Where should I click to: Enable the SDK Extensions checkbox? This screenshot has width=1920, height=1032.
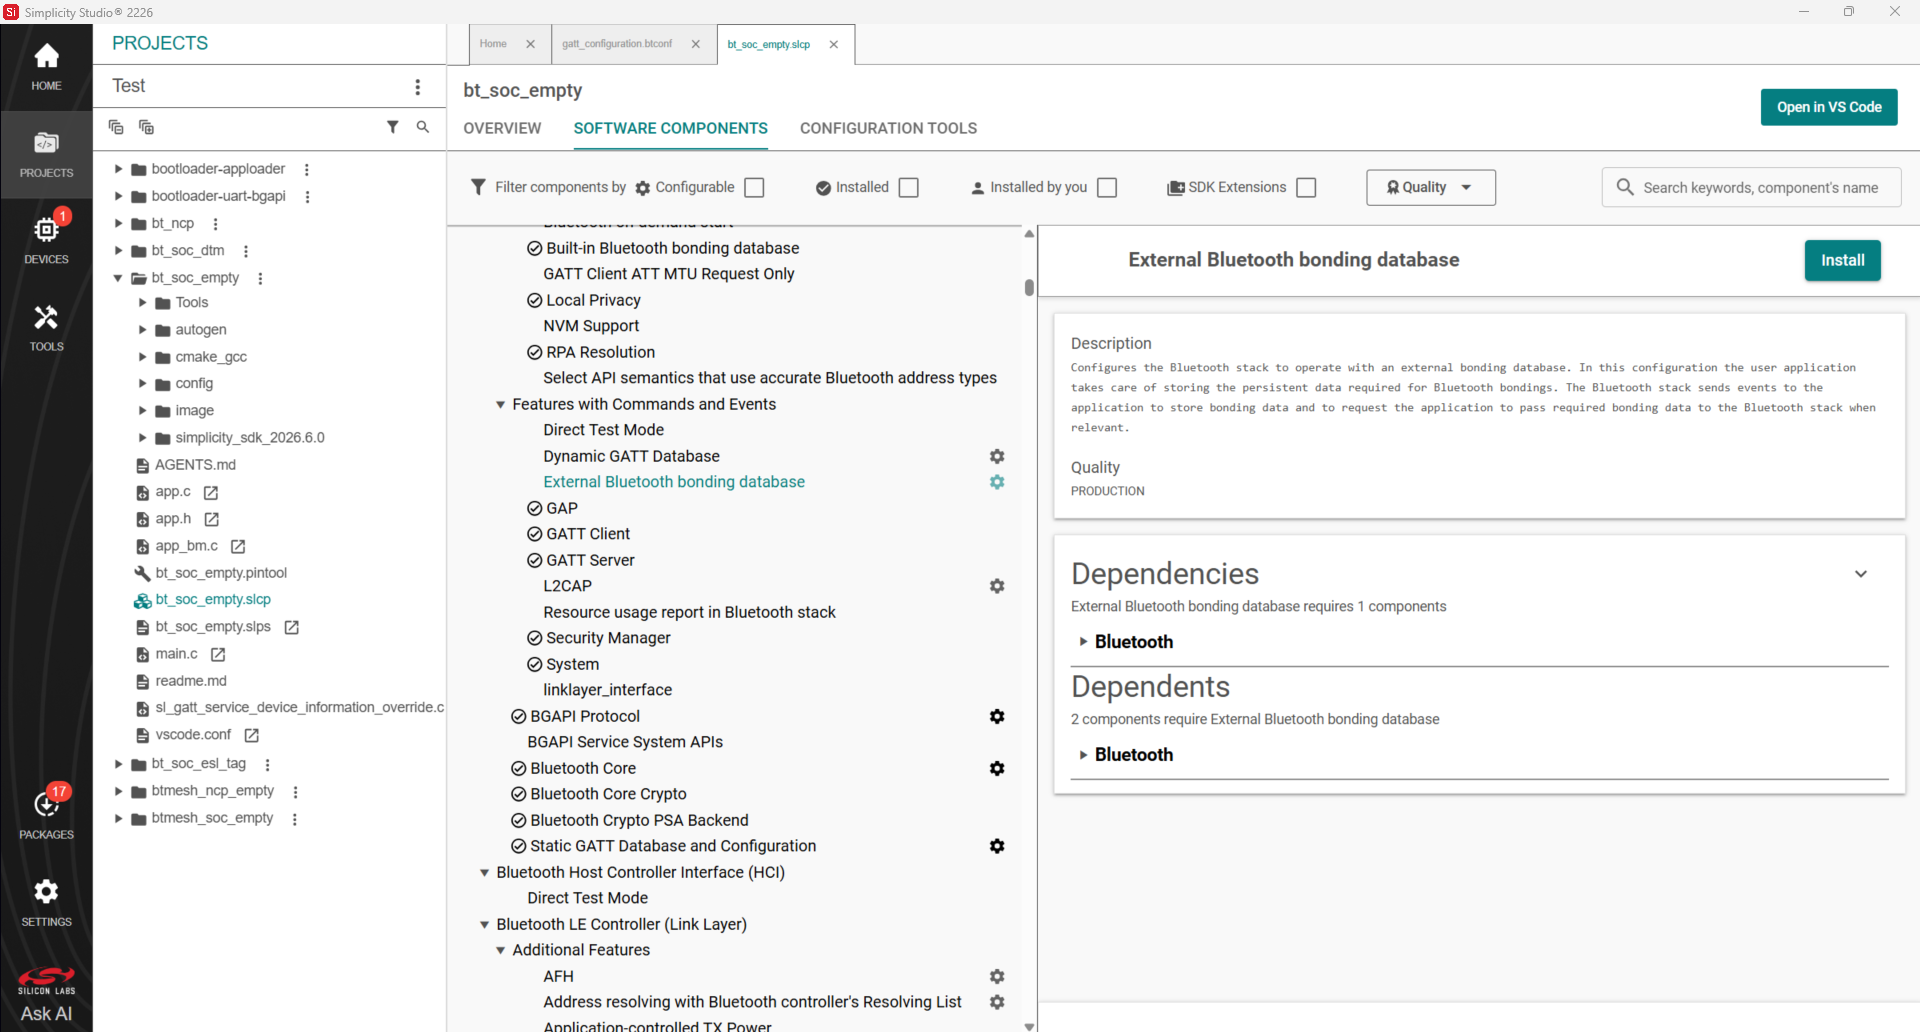click(1306, 188)
